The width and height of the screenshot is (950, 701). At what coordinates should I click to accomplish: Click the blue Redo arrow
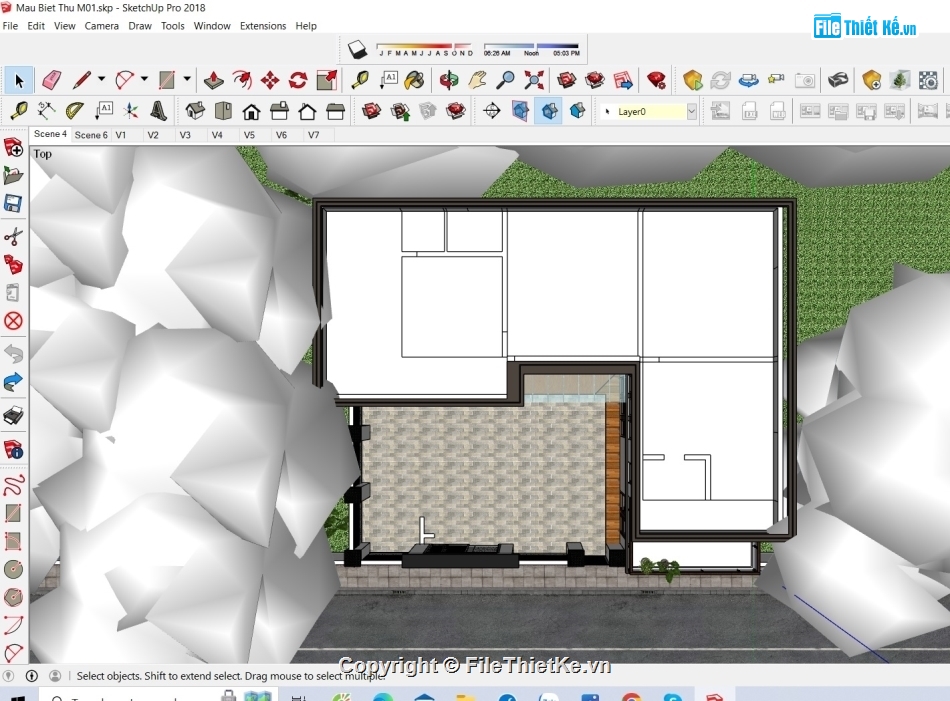click(x=13, y=382)
